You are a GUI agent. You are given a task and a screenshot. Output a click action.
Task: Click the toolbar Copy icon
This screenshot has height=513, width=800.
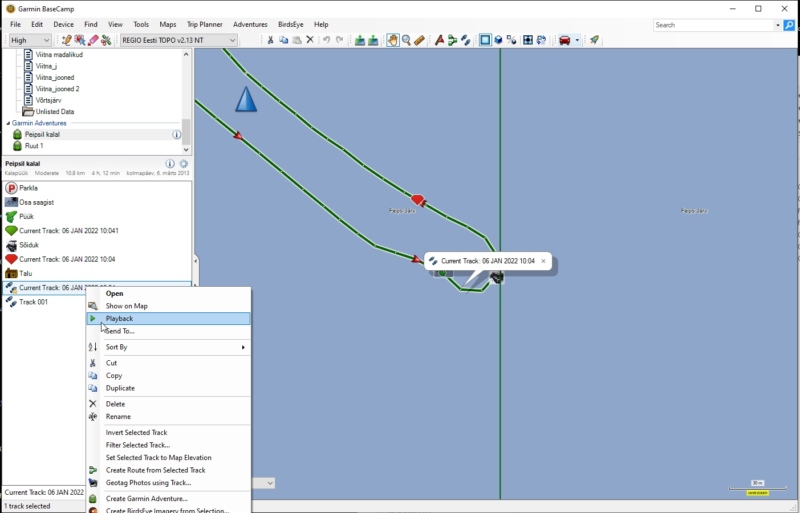click(284, 40)
